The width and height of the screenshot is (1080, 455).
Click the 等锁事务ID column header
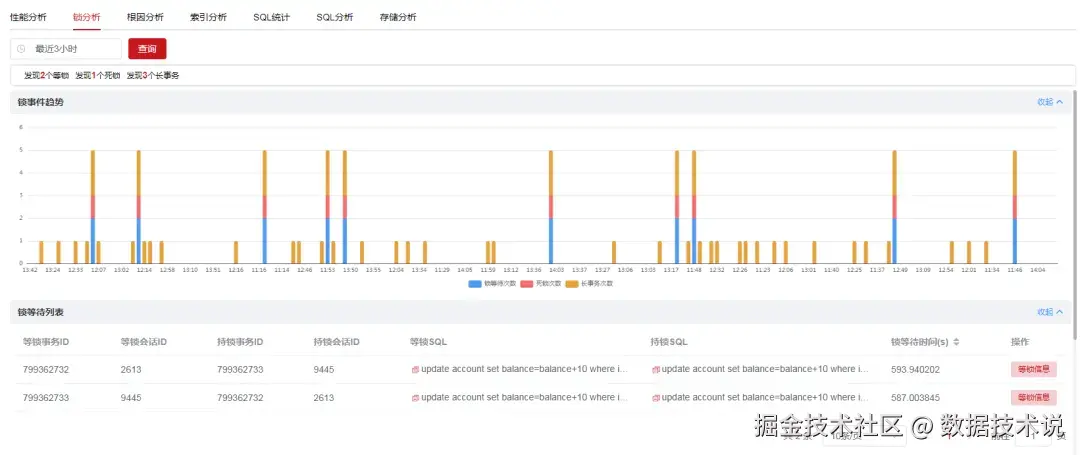point(46,342)
